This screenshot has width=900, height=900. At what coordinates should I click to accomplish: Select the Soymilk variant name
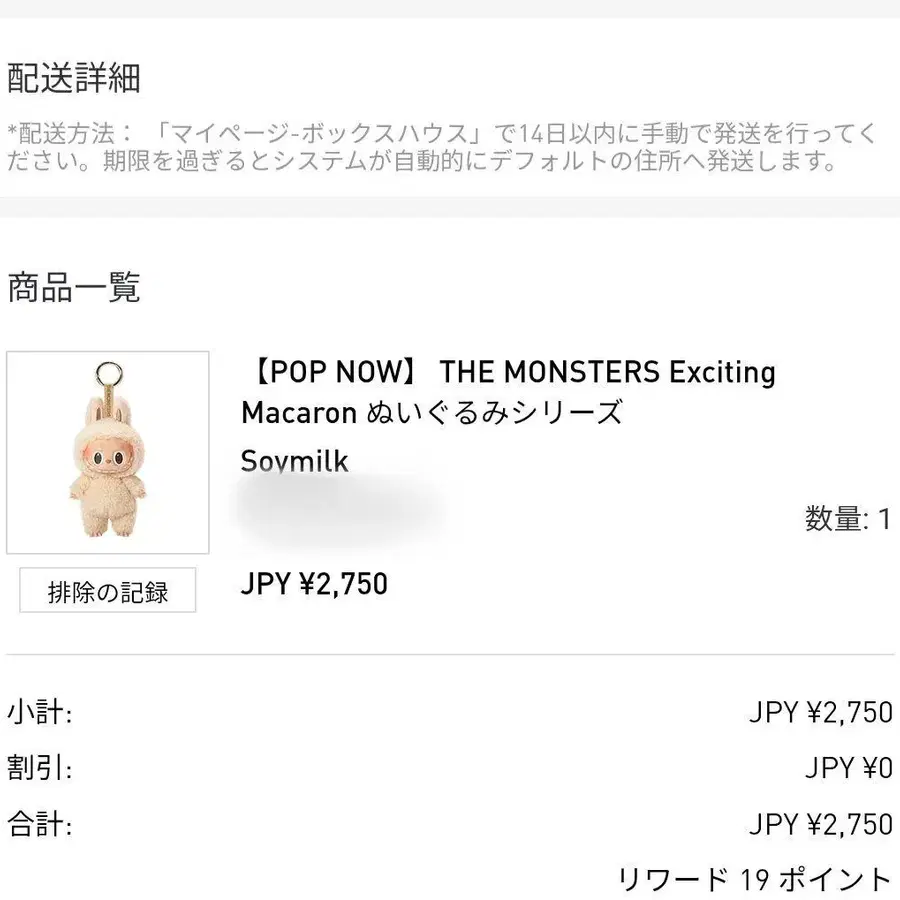(295, 460)
